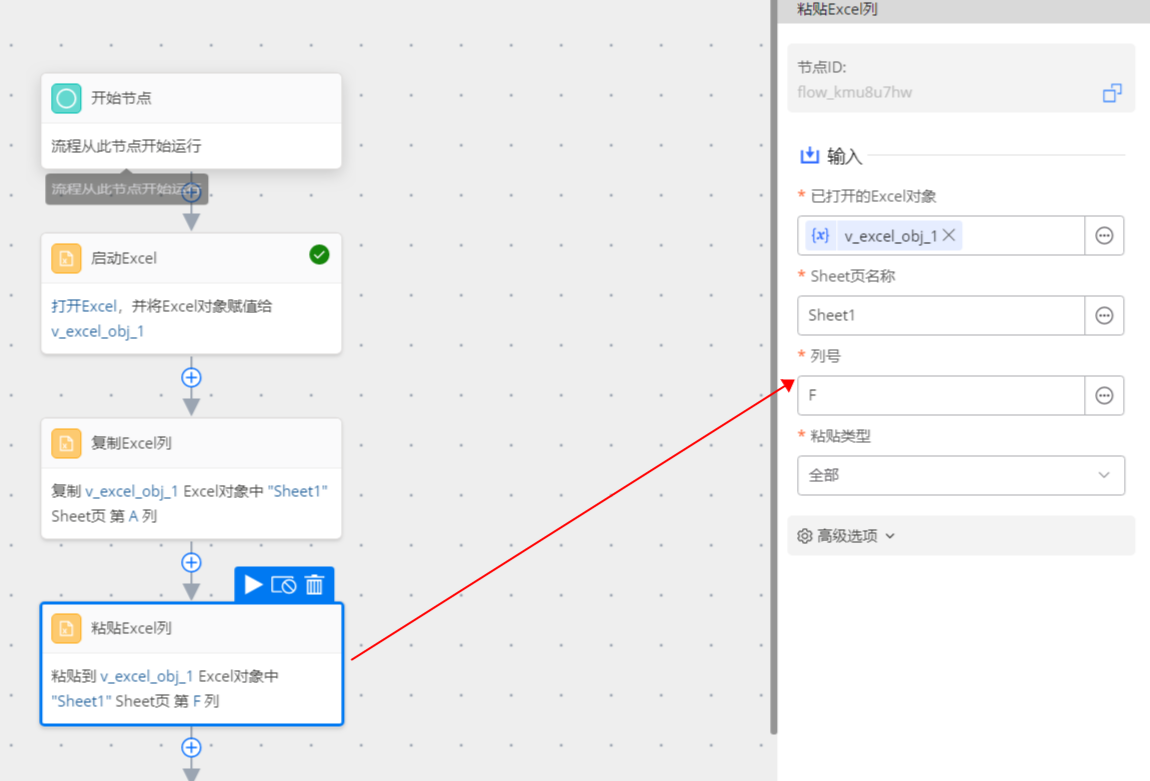This screenshot has width=1150, height=781.
Task: Edit the Sheet页名称 field containing Sheet1
Action: [x=941, y=315]
